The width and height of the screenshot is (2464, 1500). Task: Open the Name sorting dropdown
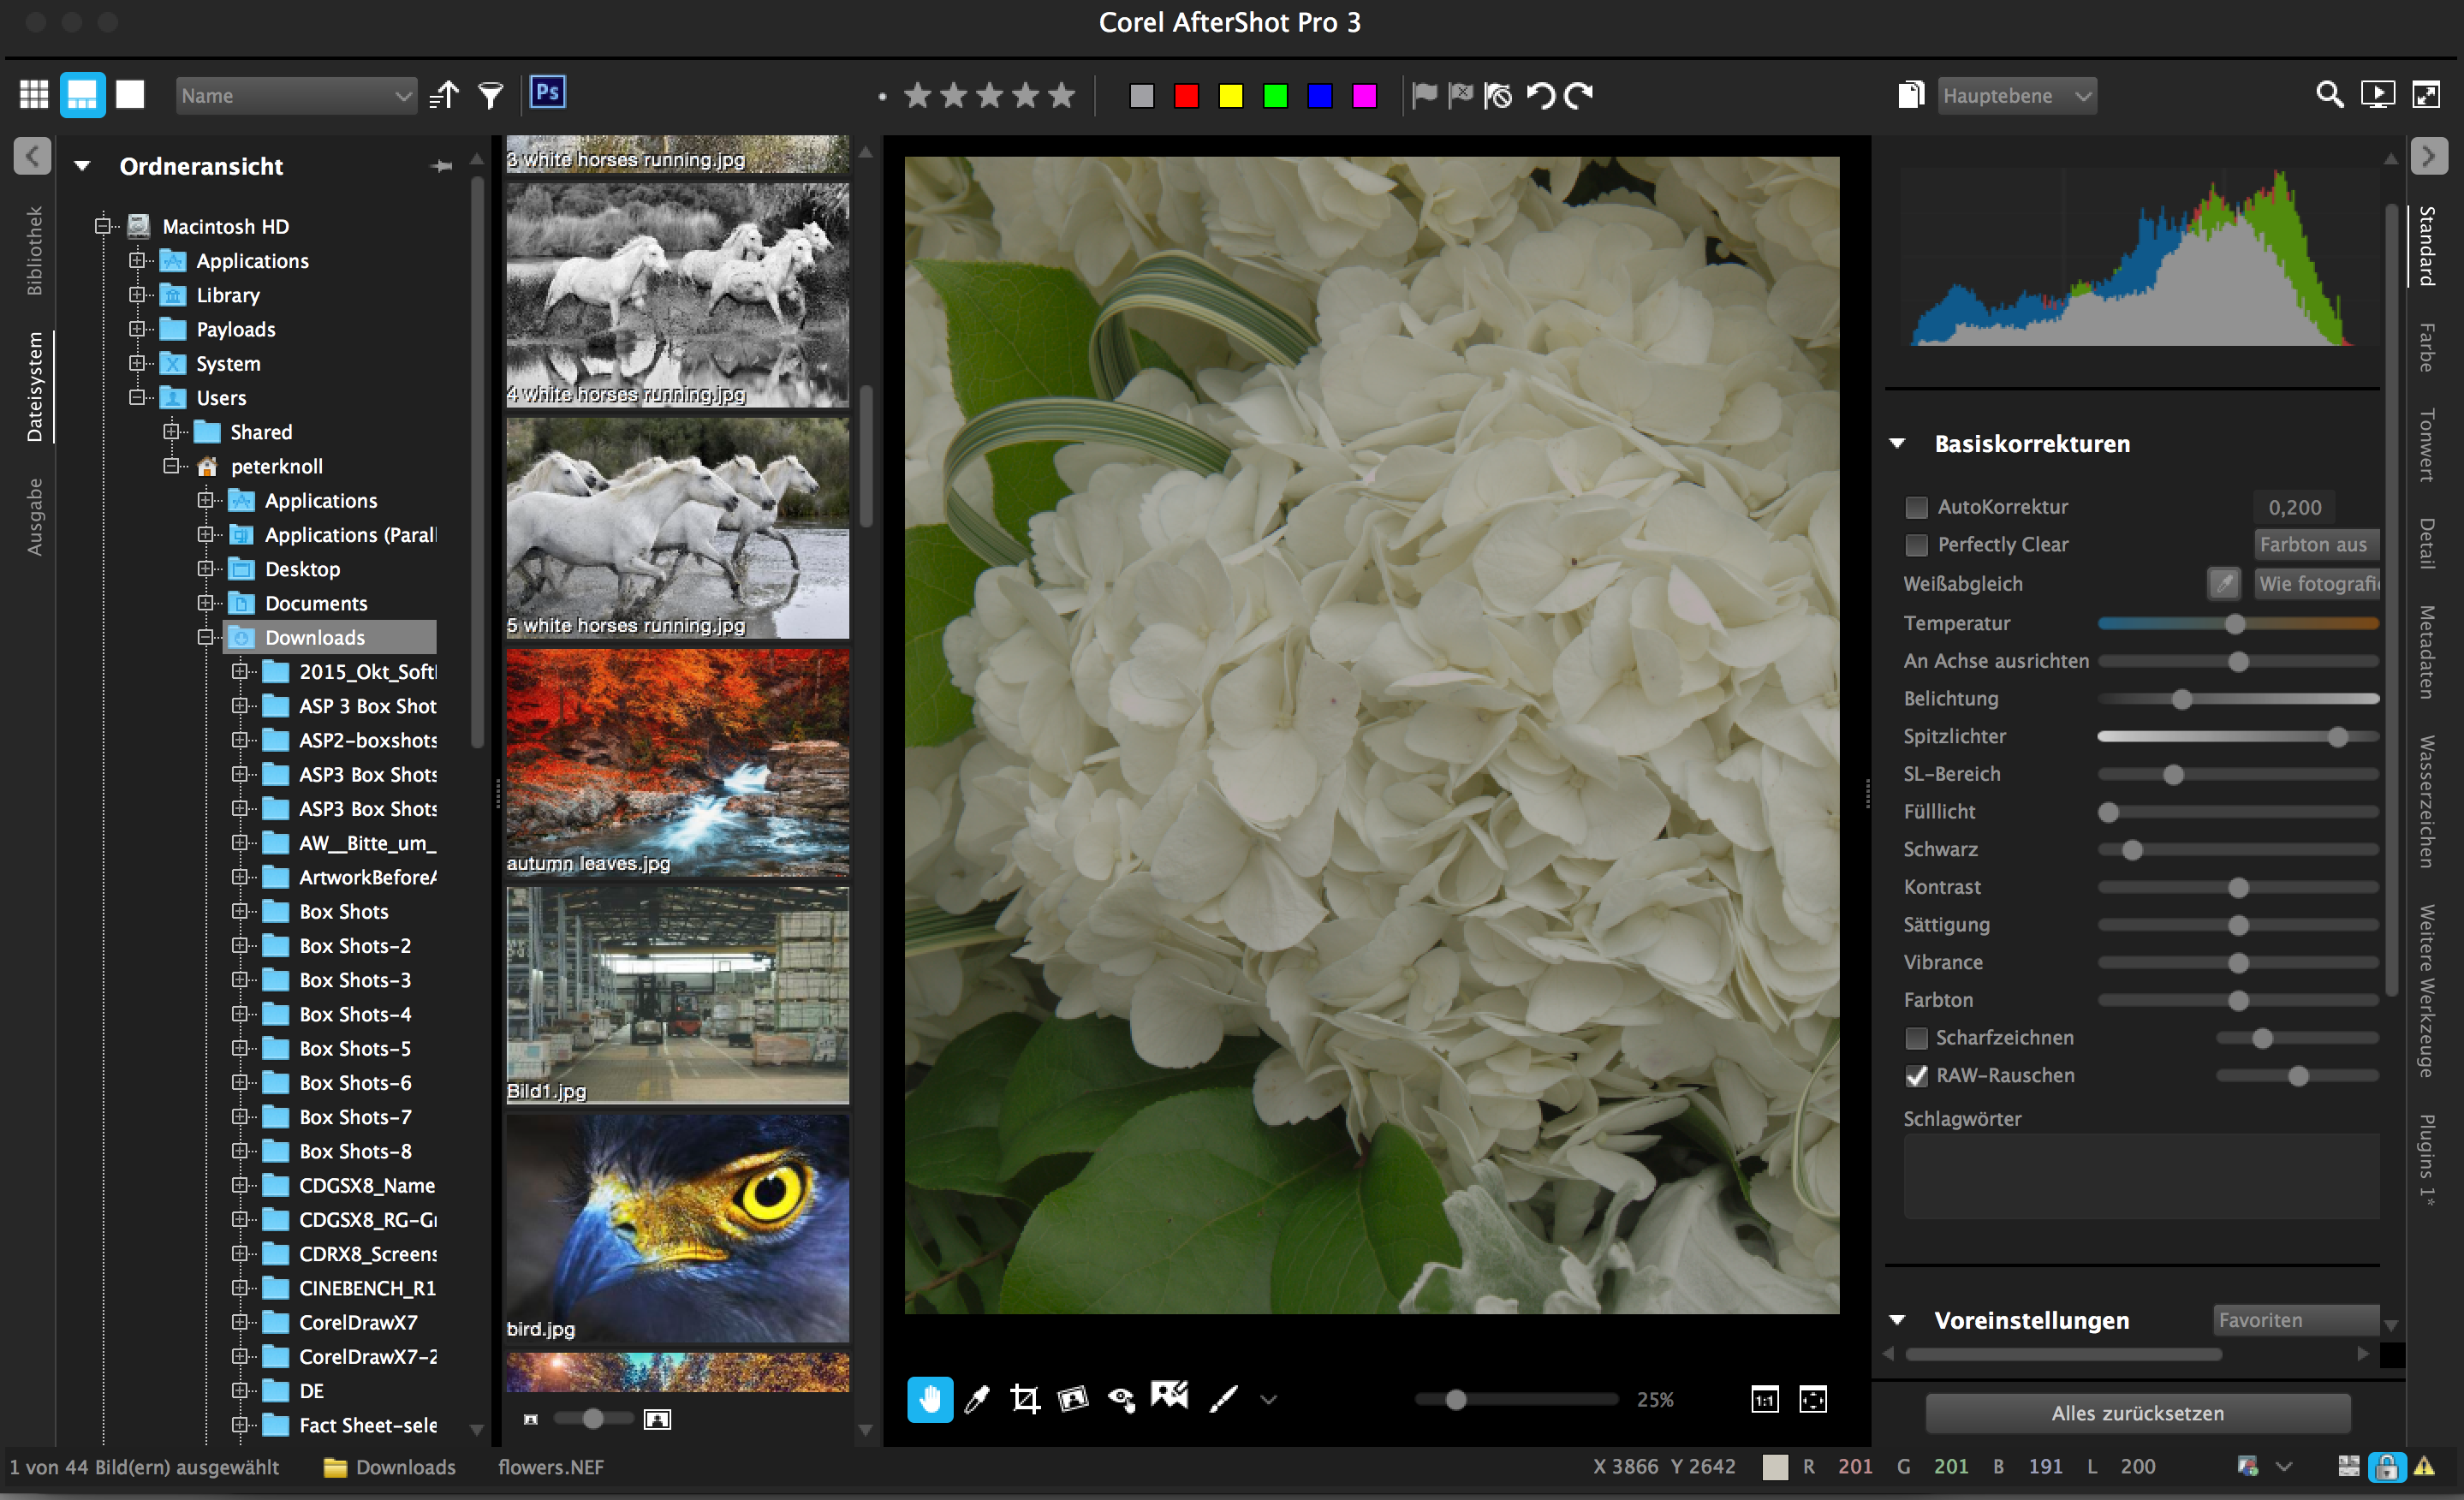296,95
